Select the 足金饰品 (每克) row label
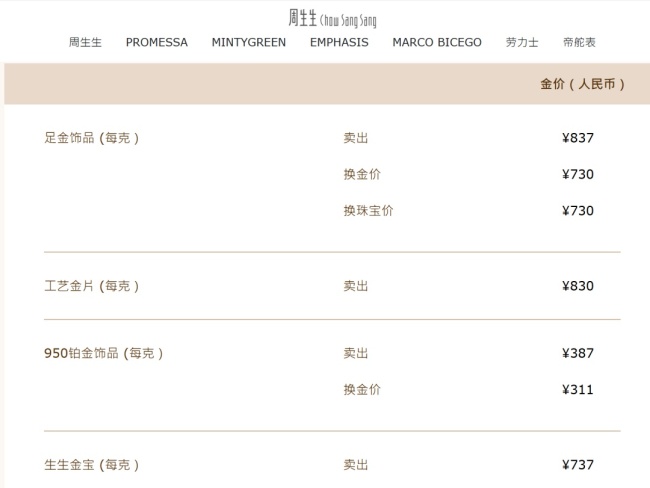 (x=92, y=138)
